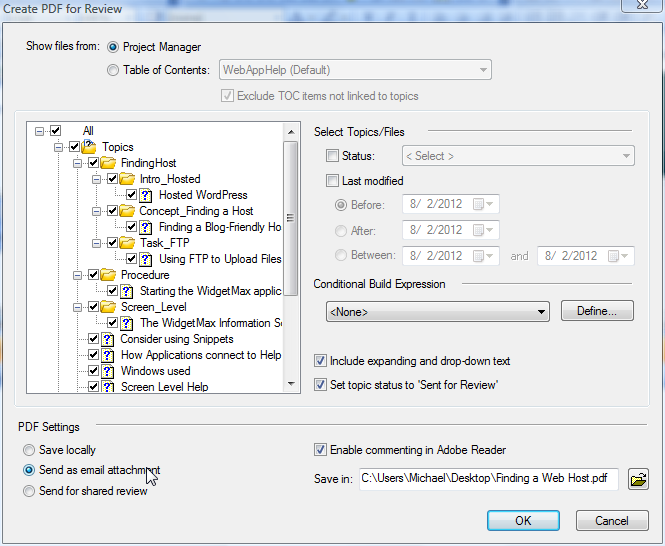Uncheck the Windows used checkbox
Viewport: 665px width, 546px height.
pos(93,371)
